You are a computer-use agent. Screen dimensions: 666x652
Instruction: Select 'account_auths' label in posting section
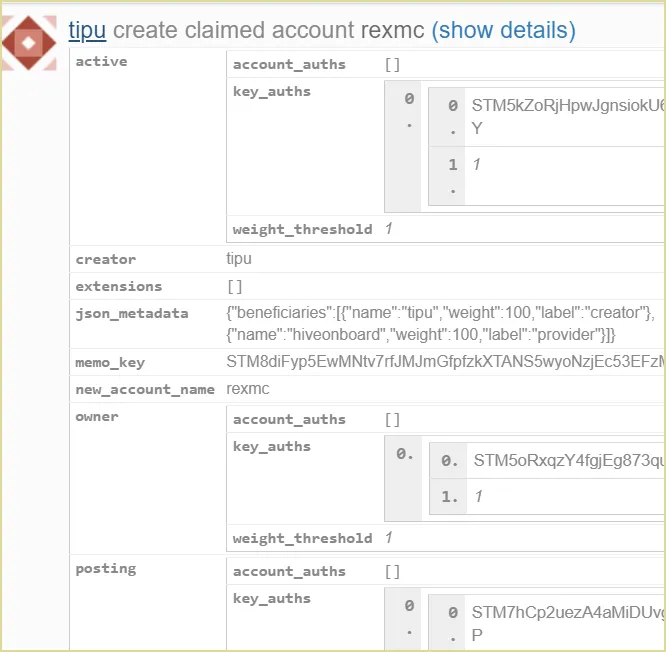tap(289, 572)
